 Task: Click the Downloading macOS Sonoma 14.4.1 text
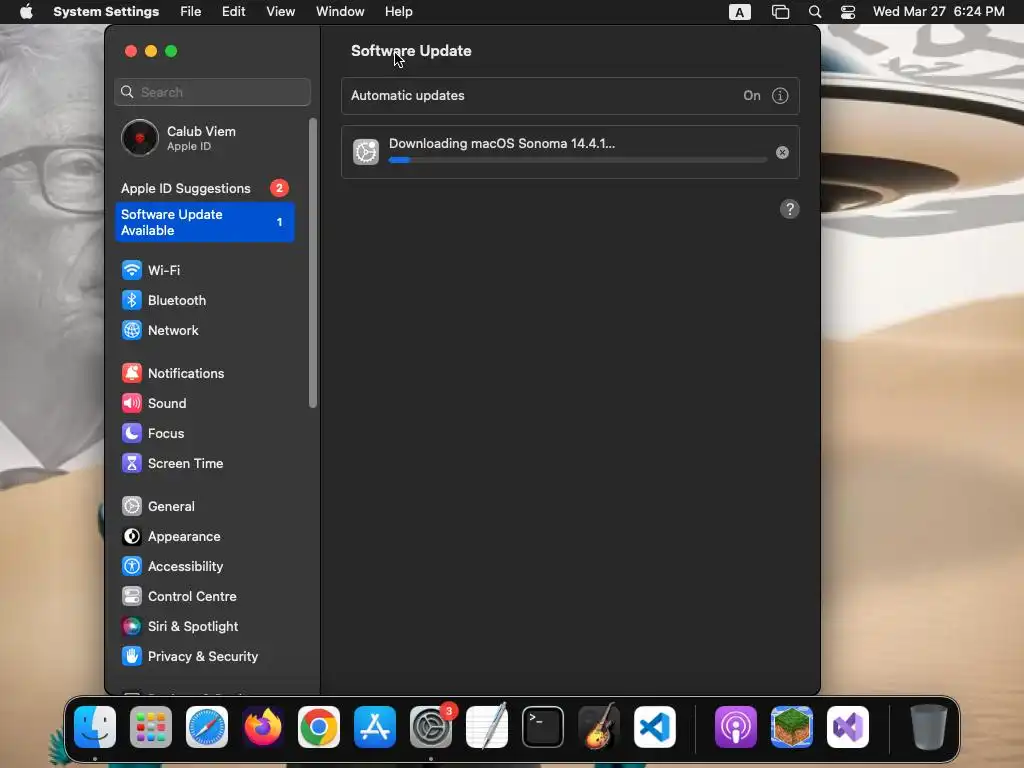[x=502, y=144]
